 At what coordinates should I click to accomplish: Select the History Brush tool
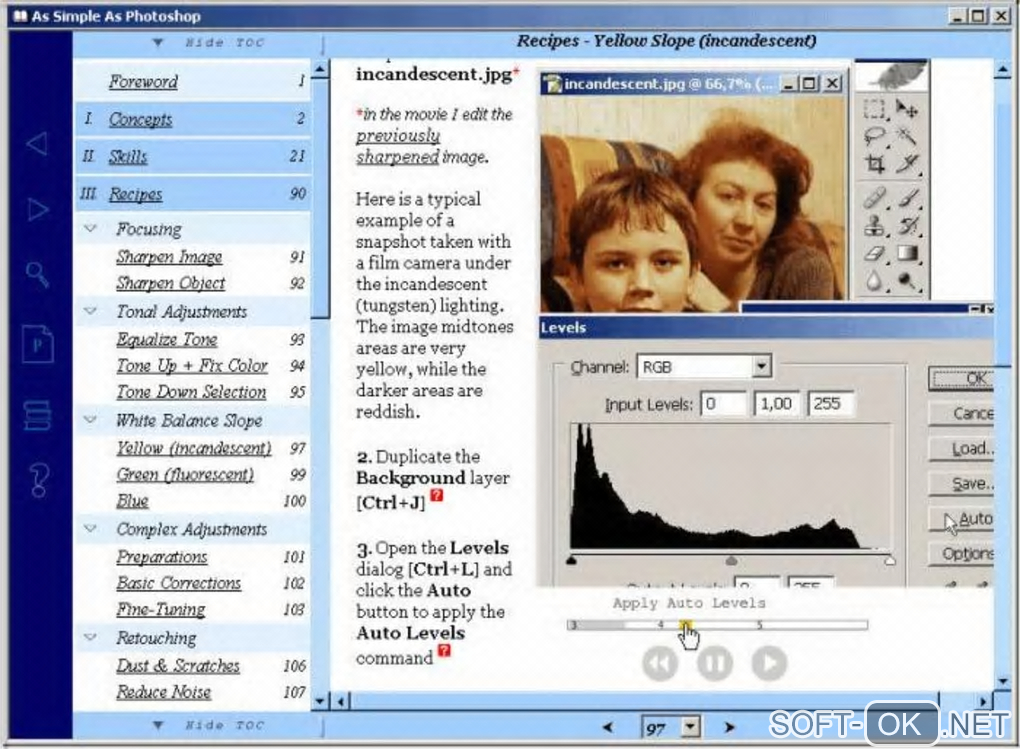[x=907, y=225]
